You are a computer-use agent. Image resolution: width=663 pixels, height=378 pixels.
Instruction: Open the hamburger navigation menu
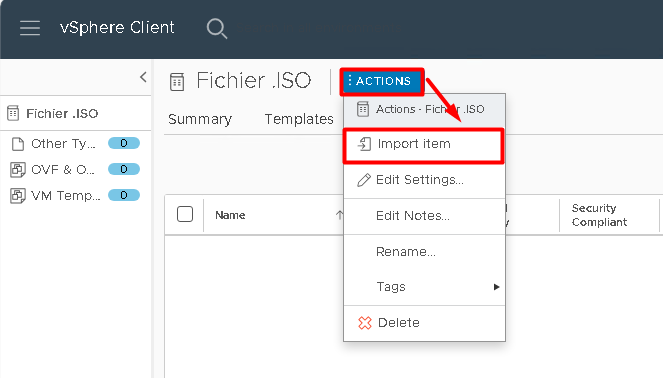point(30,28)
